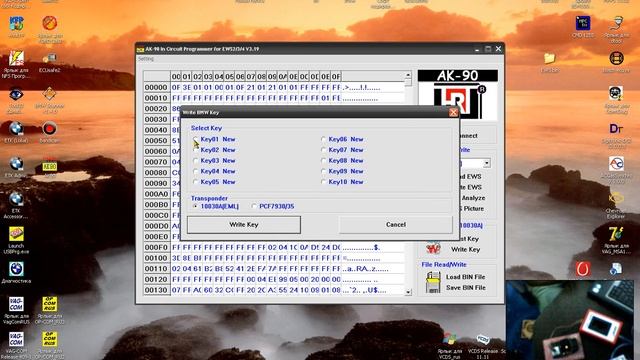
Task: Open the EWS type dropdown arrow
Action: 487,163
